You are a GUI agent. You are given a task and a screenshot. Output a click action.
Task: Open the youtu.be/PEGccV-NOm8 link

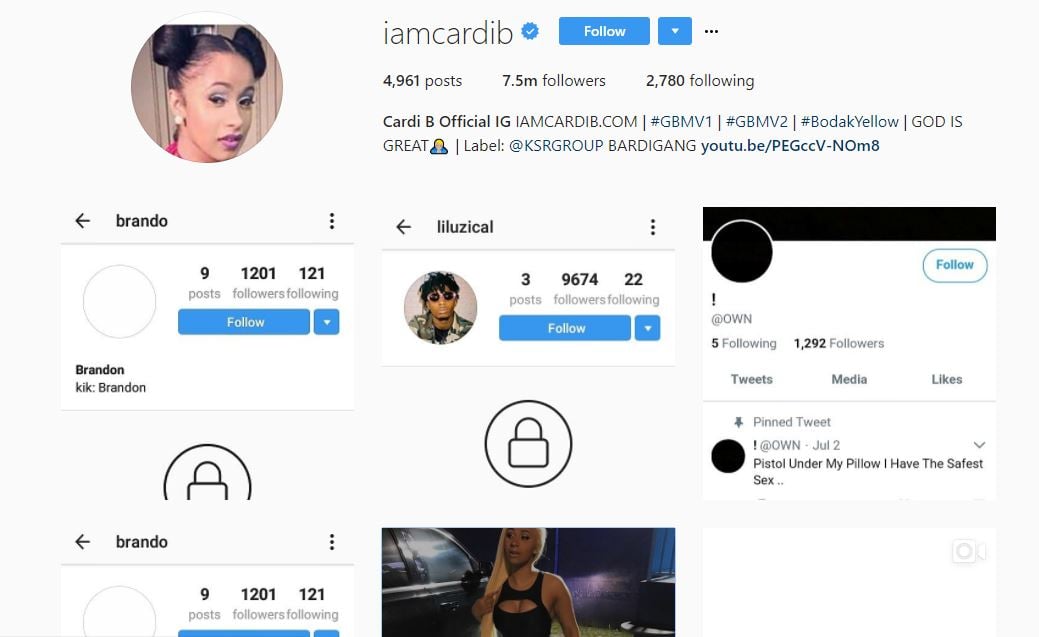coord(790,145)
